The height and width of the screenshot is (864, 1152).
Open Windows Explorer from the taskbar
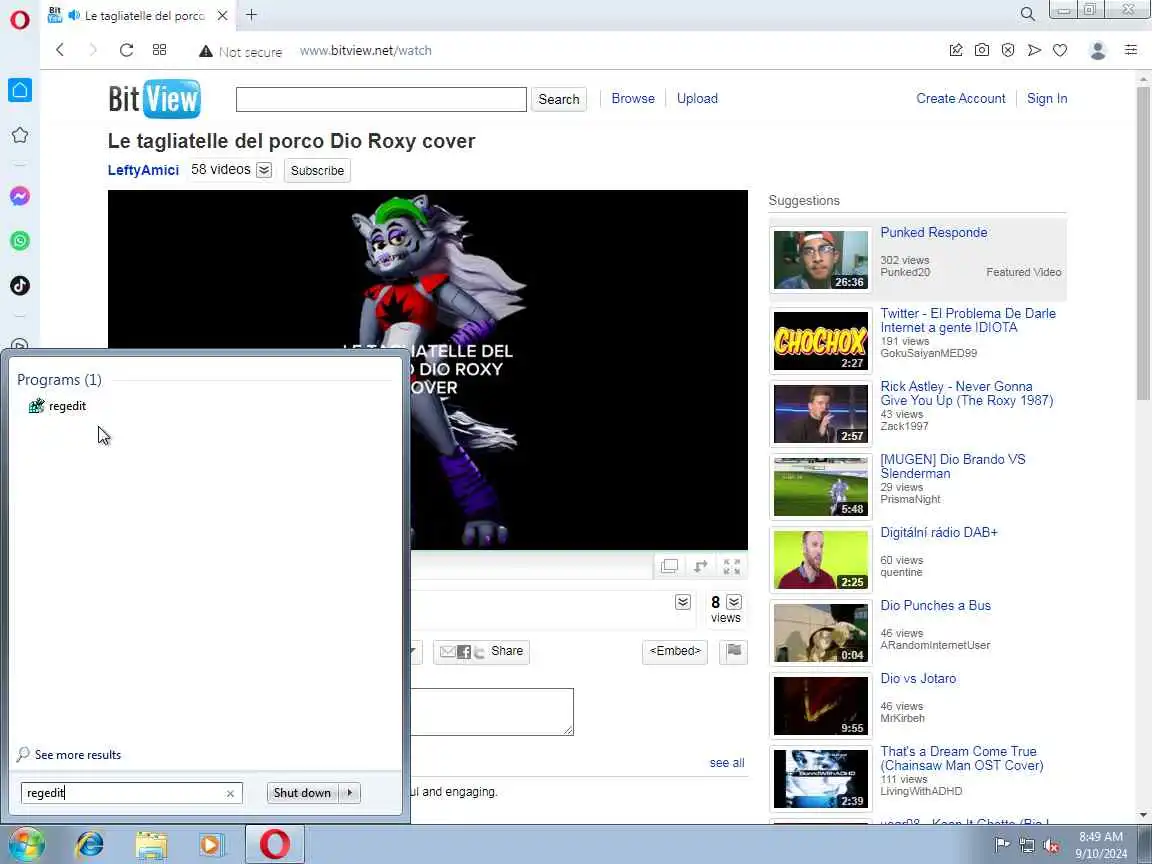(151, 844)
